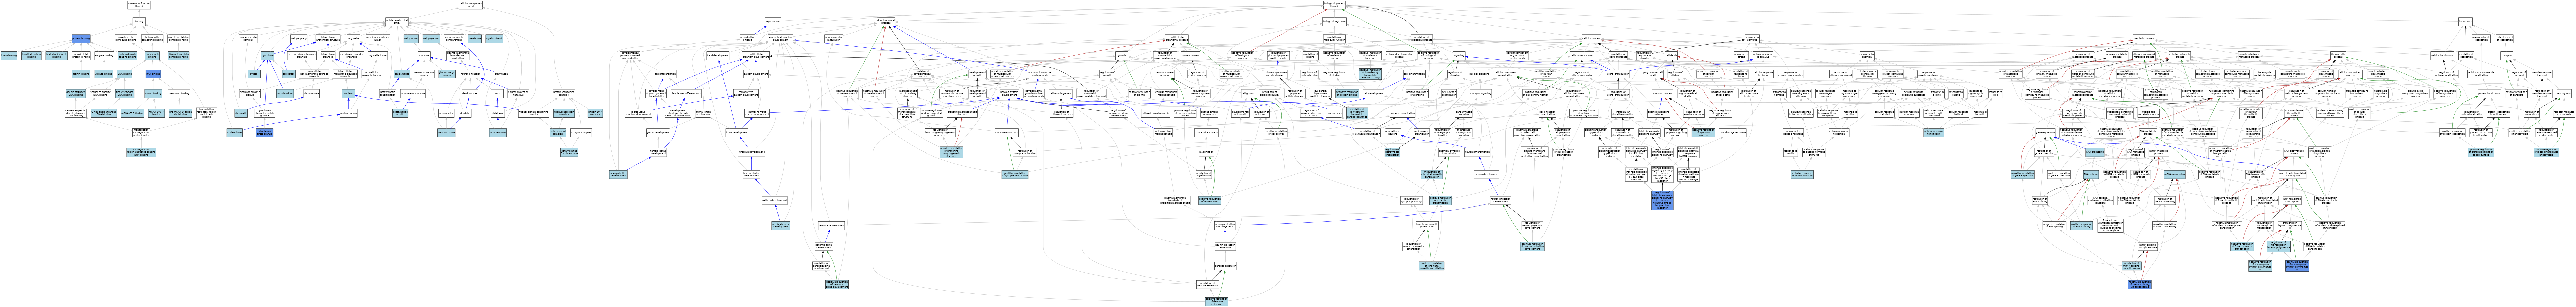The width and height of the screenshot is (2576, 307).
Task: Click the 'neurogenesis' node
Action: tap(1334, 113)
